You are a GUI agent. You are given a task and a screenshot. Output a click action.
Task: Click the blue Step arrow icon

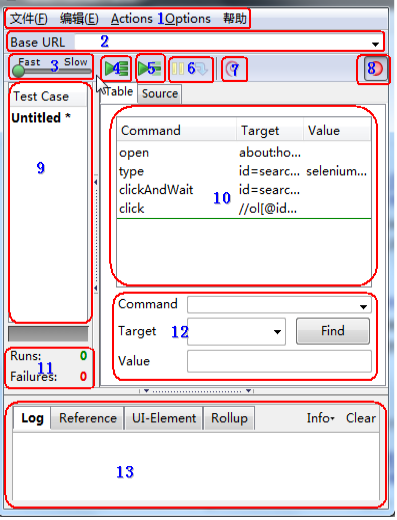201,69
